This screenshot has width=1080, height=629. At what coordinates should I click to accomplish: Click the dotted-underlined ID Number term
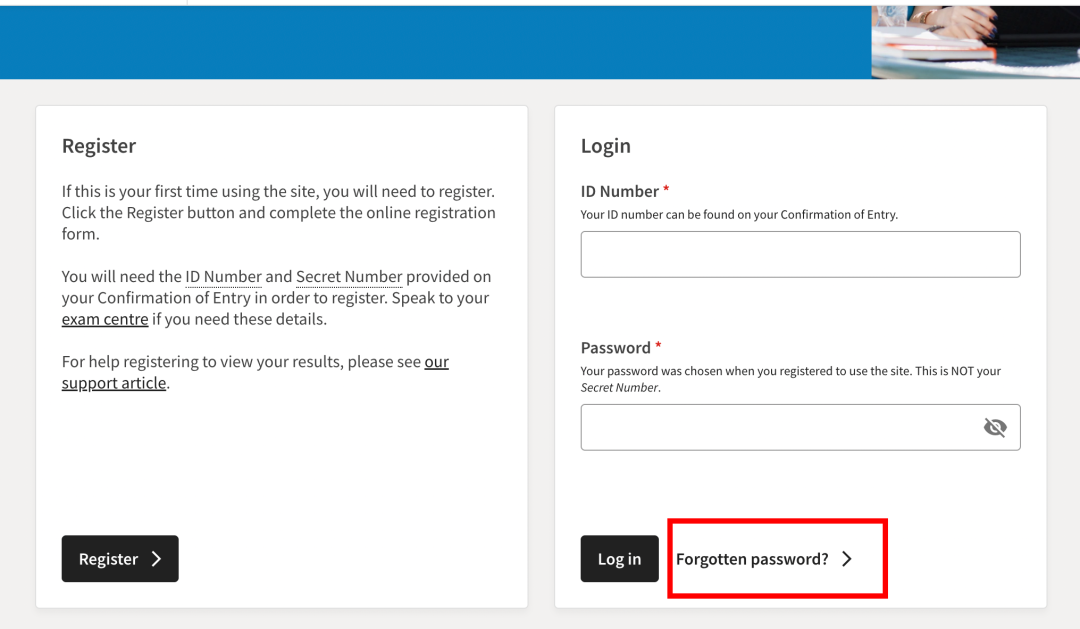coord(223,276)
